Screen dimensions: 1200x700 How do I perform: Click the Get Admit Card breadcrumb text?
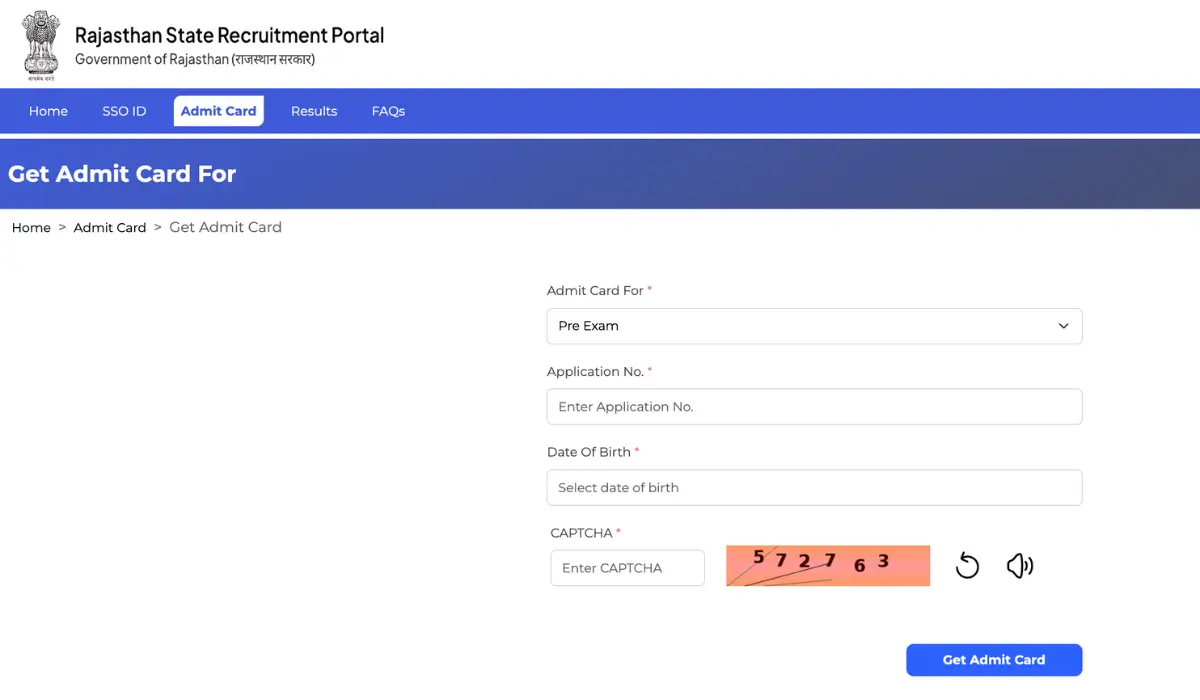pyautogui.click(x=225, y=227)
